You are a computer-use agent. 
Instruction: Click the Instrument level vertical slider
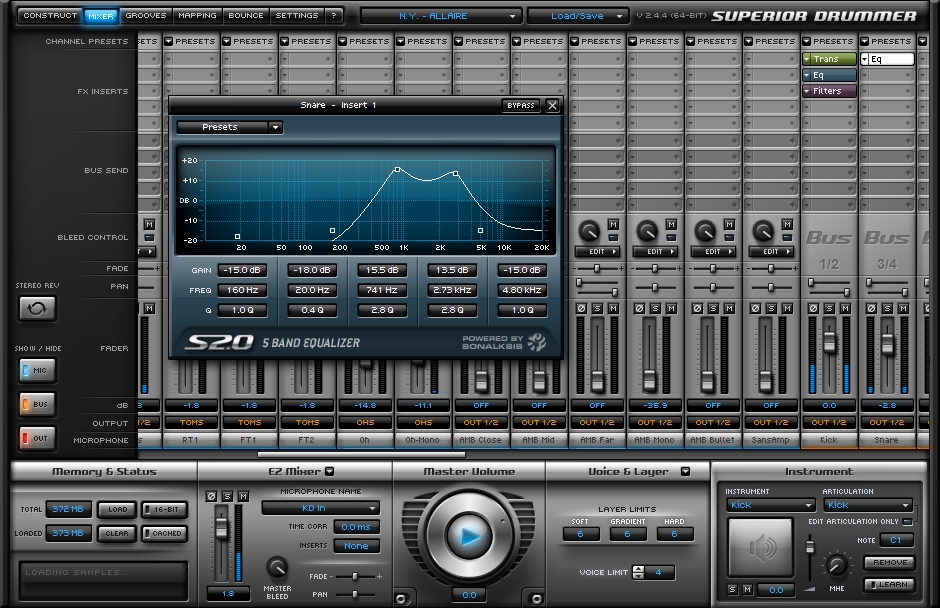click(810, 547)
